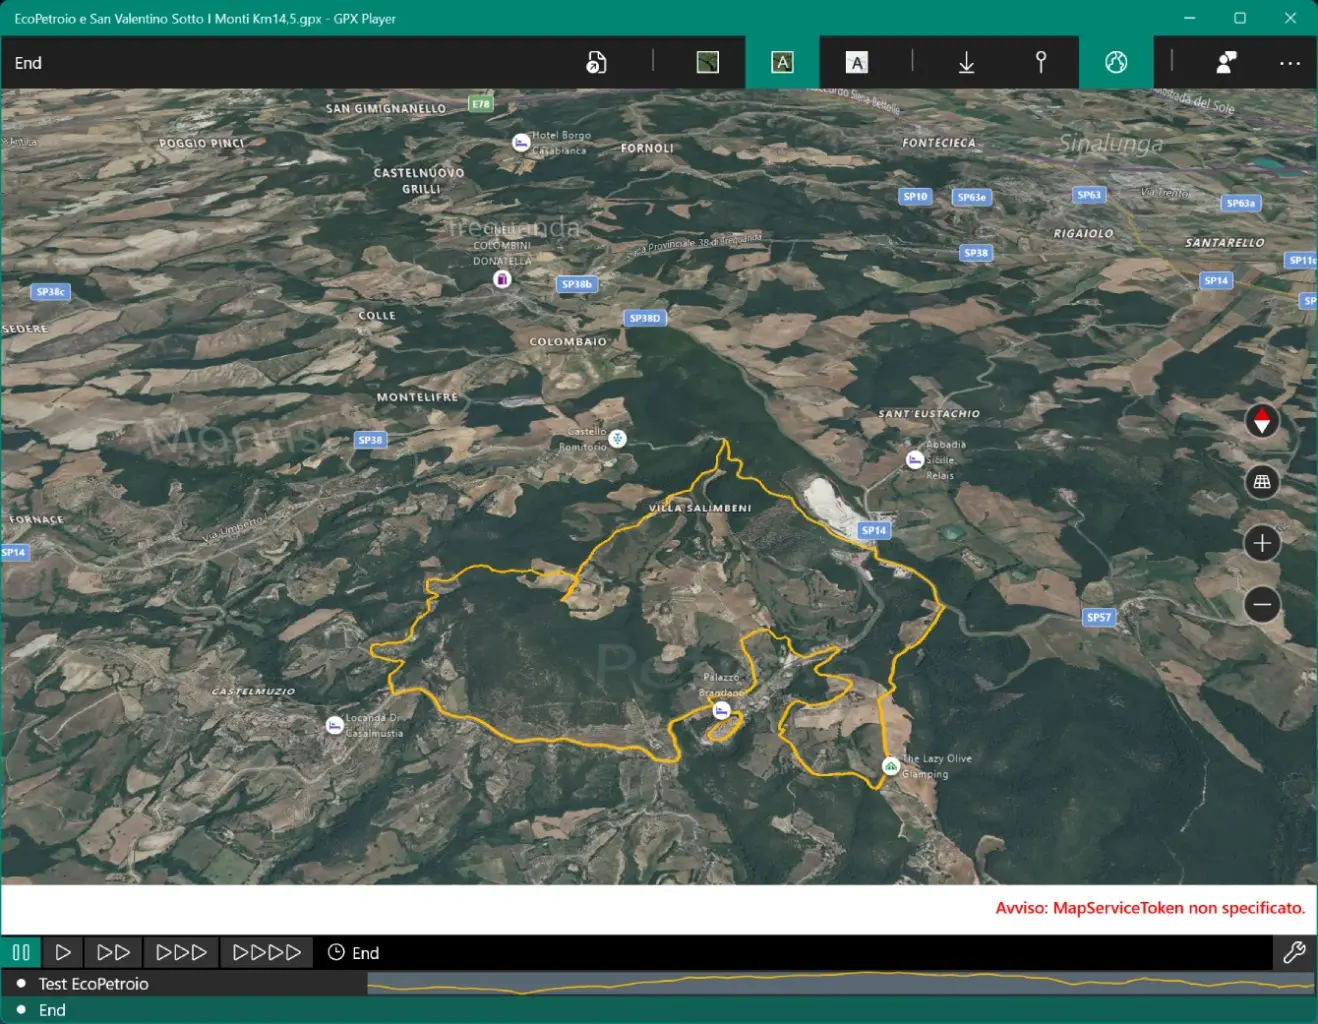Click the VILLA SALIMBENI place label
Screen dimensions: 1318x1024
700,508
